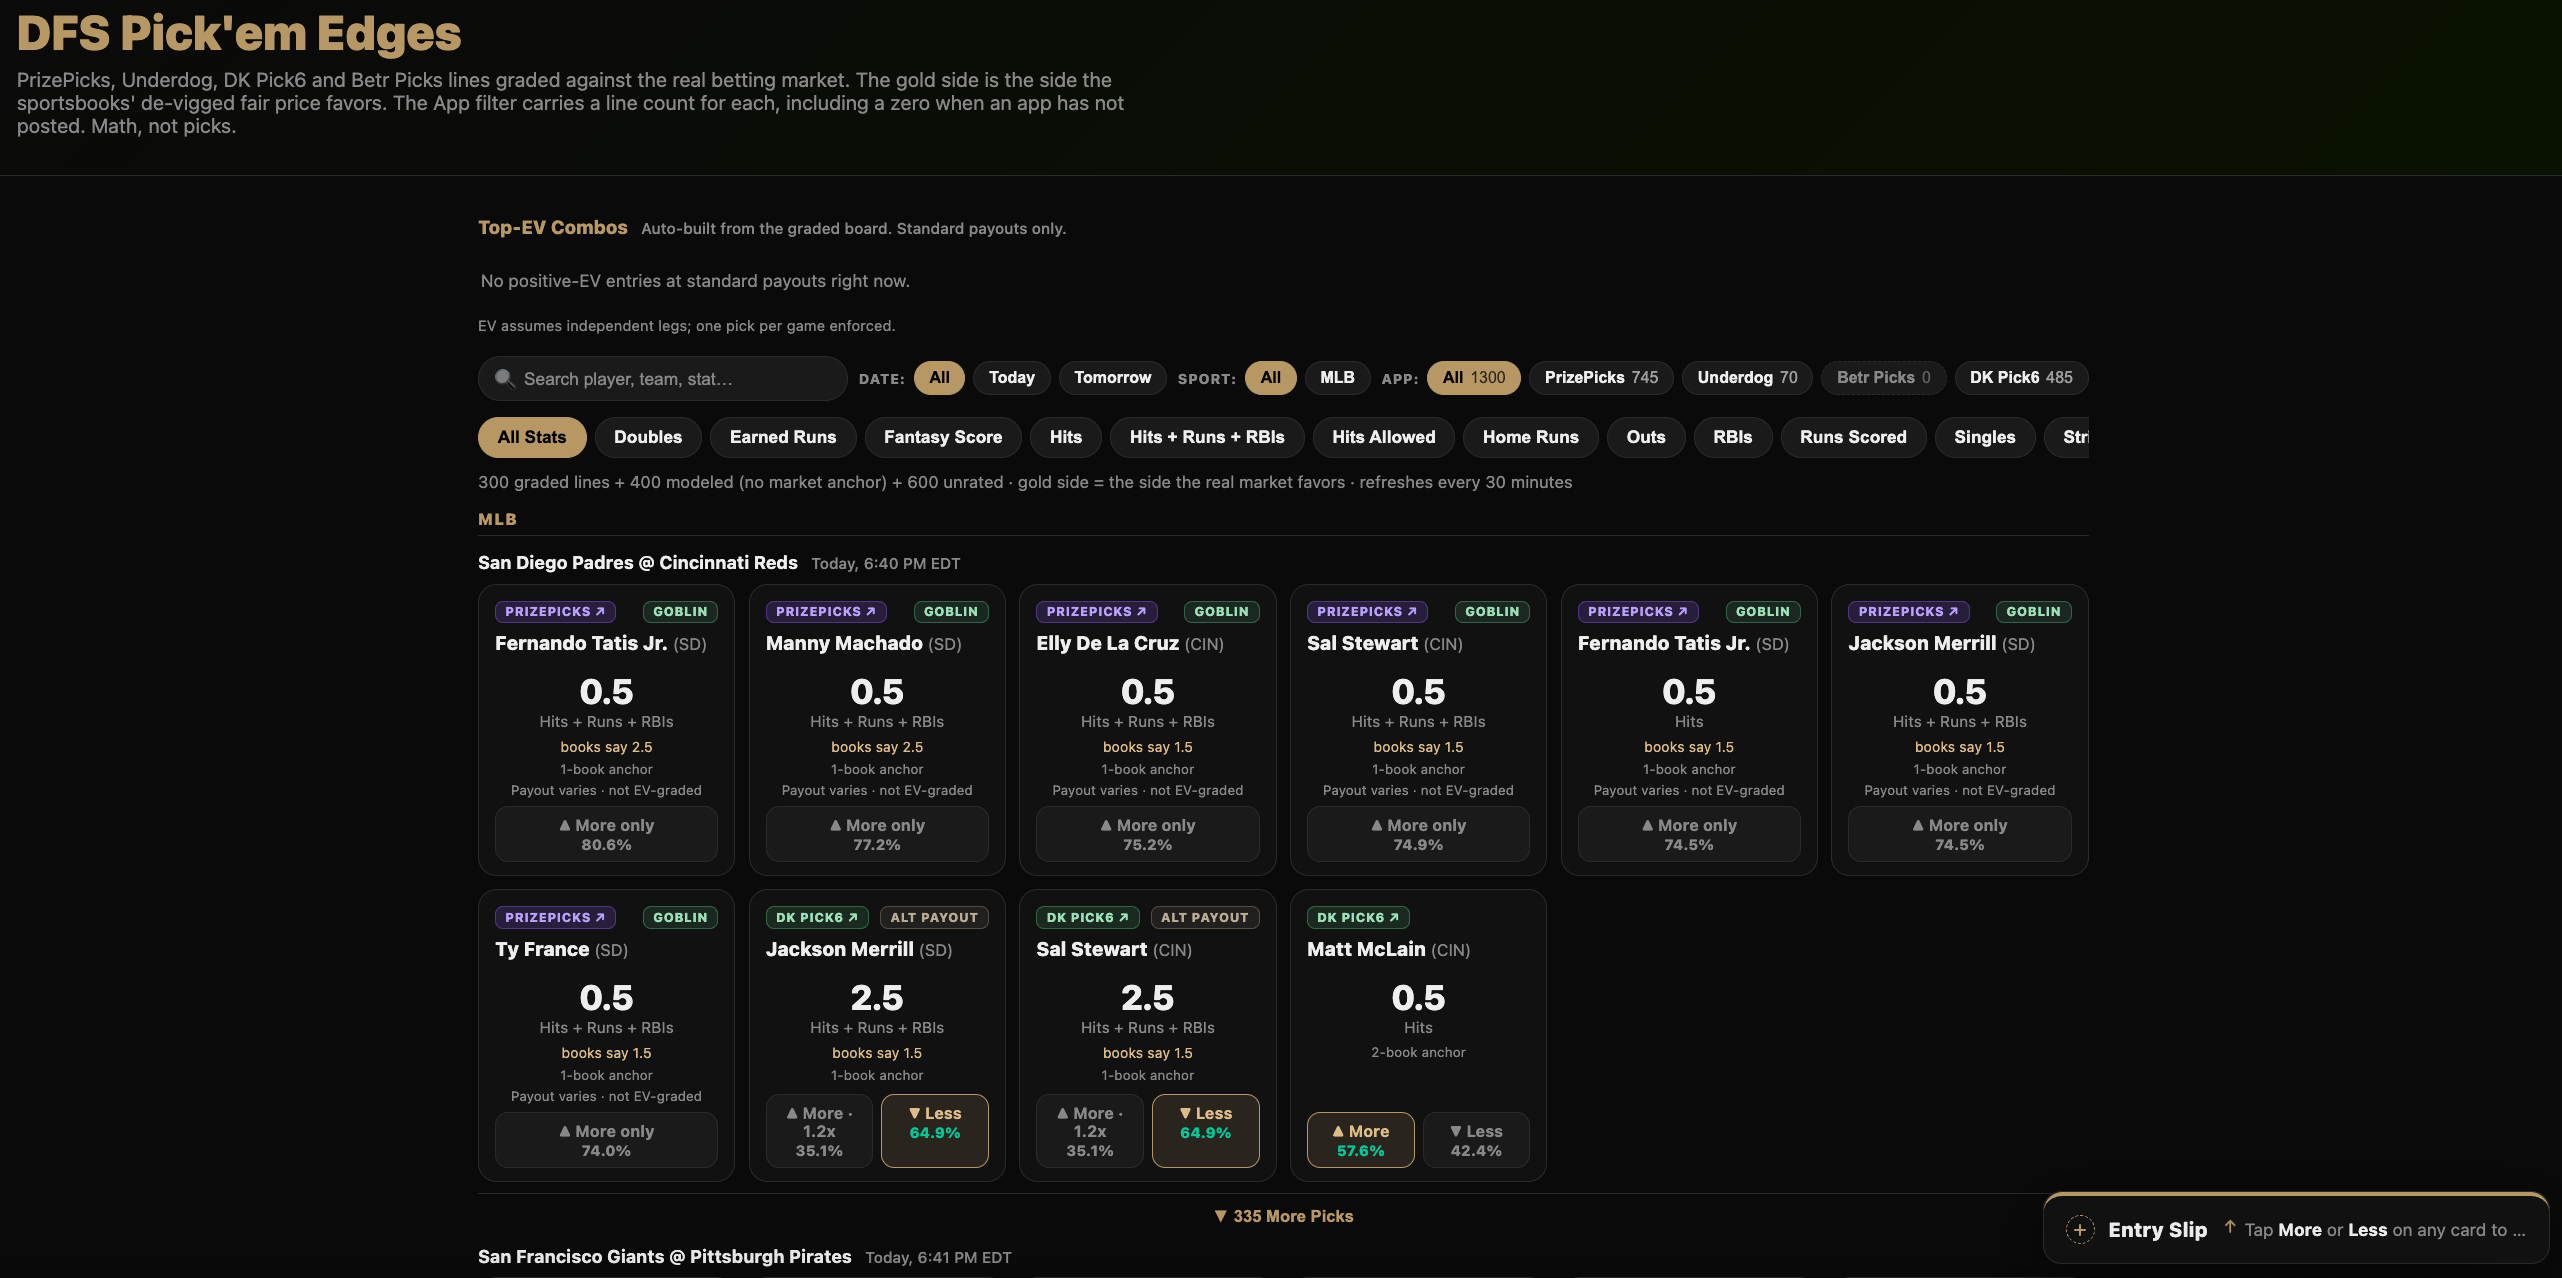
Task: Select the Runs Scored stat filter
Action: [x=1852, y=437]
